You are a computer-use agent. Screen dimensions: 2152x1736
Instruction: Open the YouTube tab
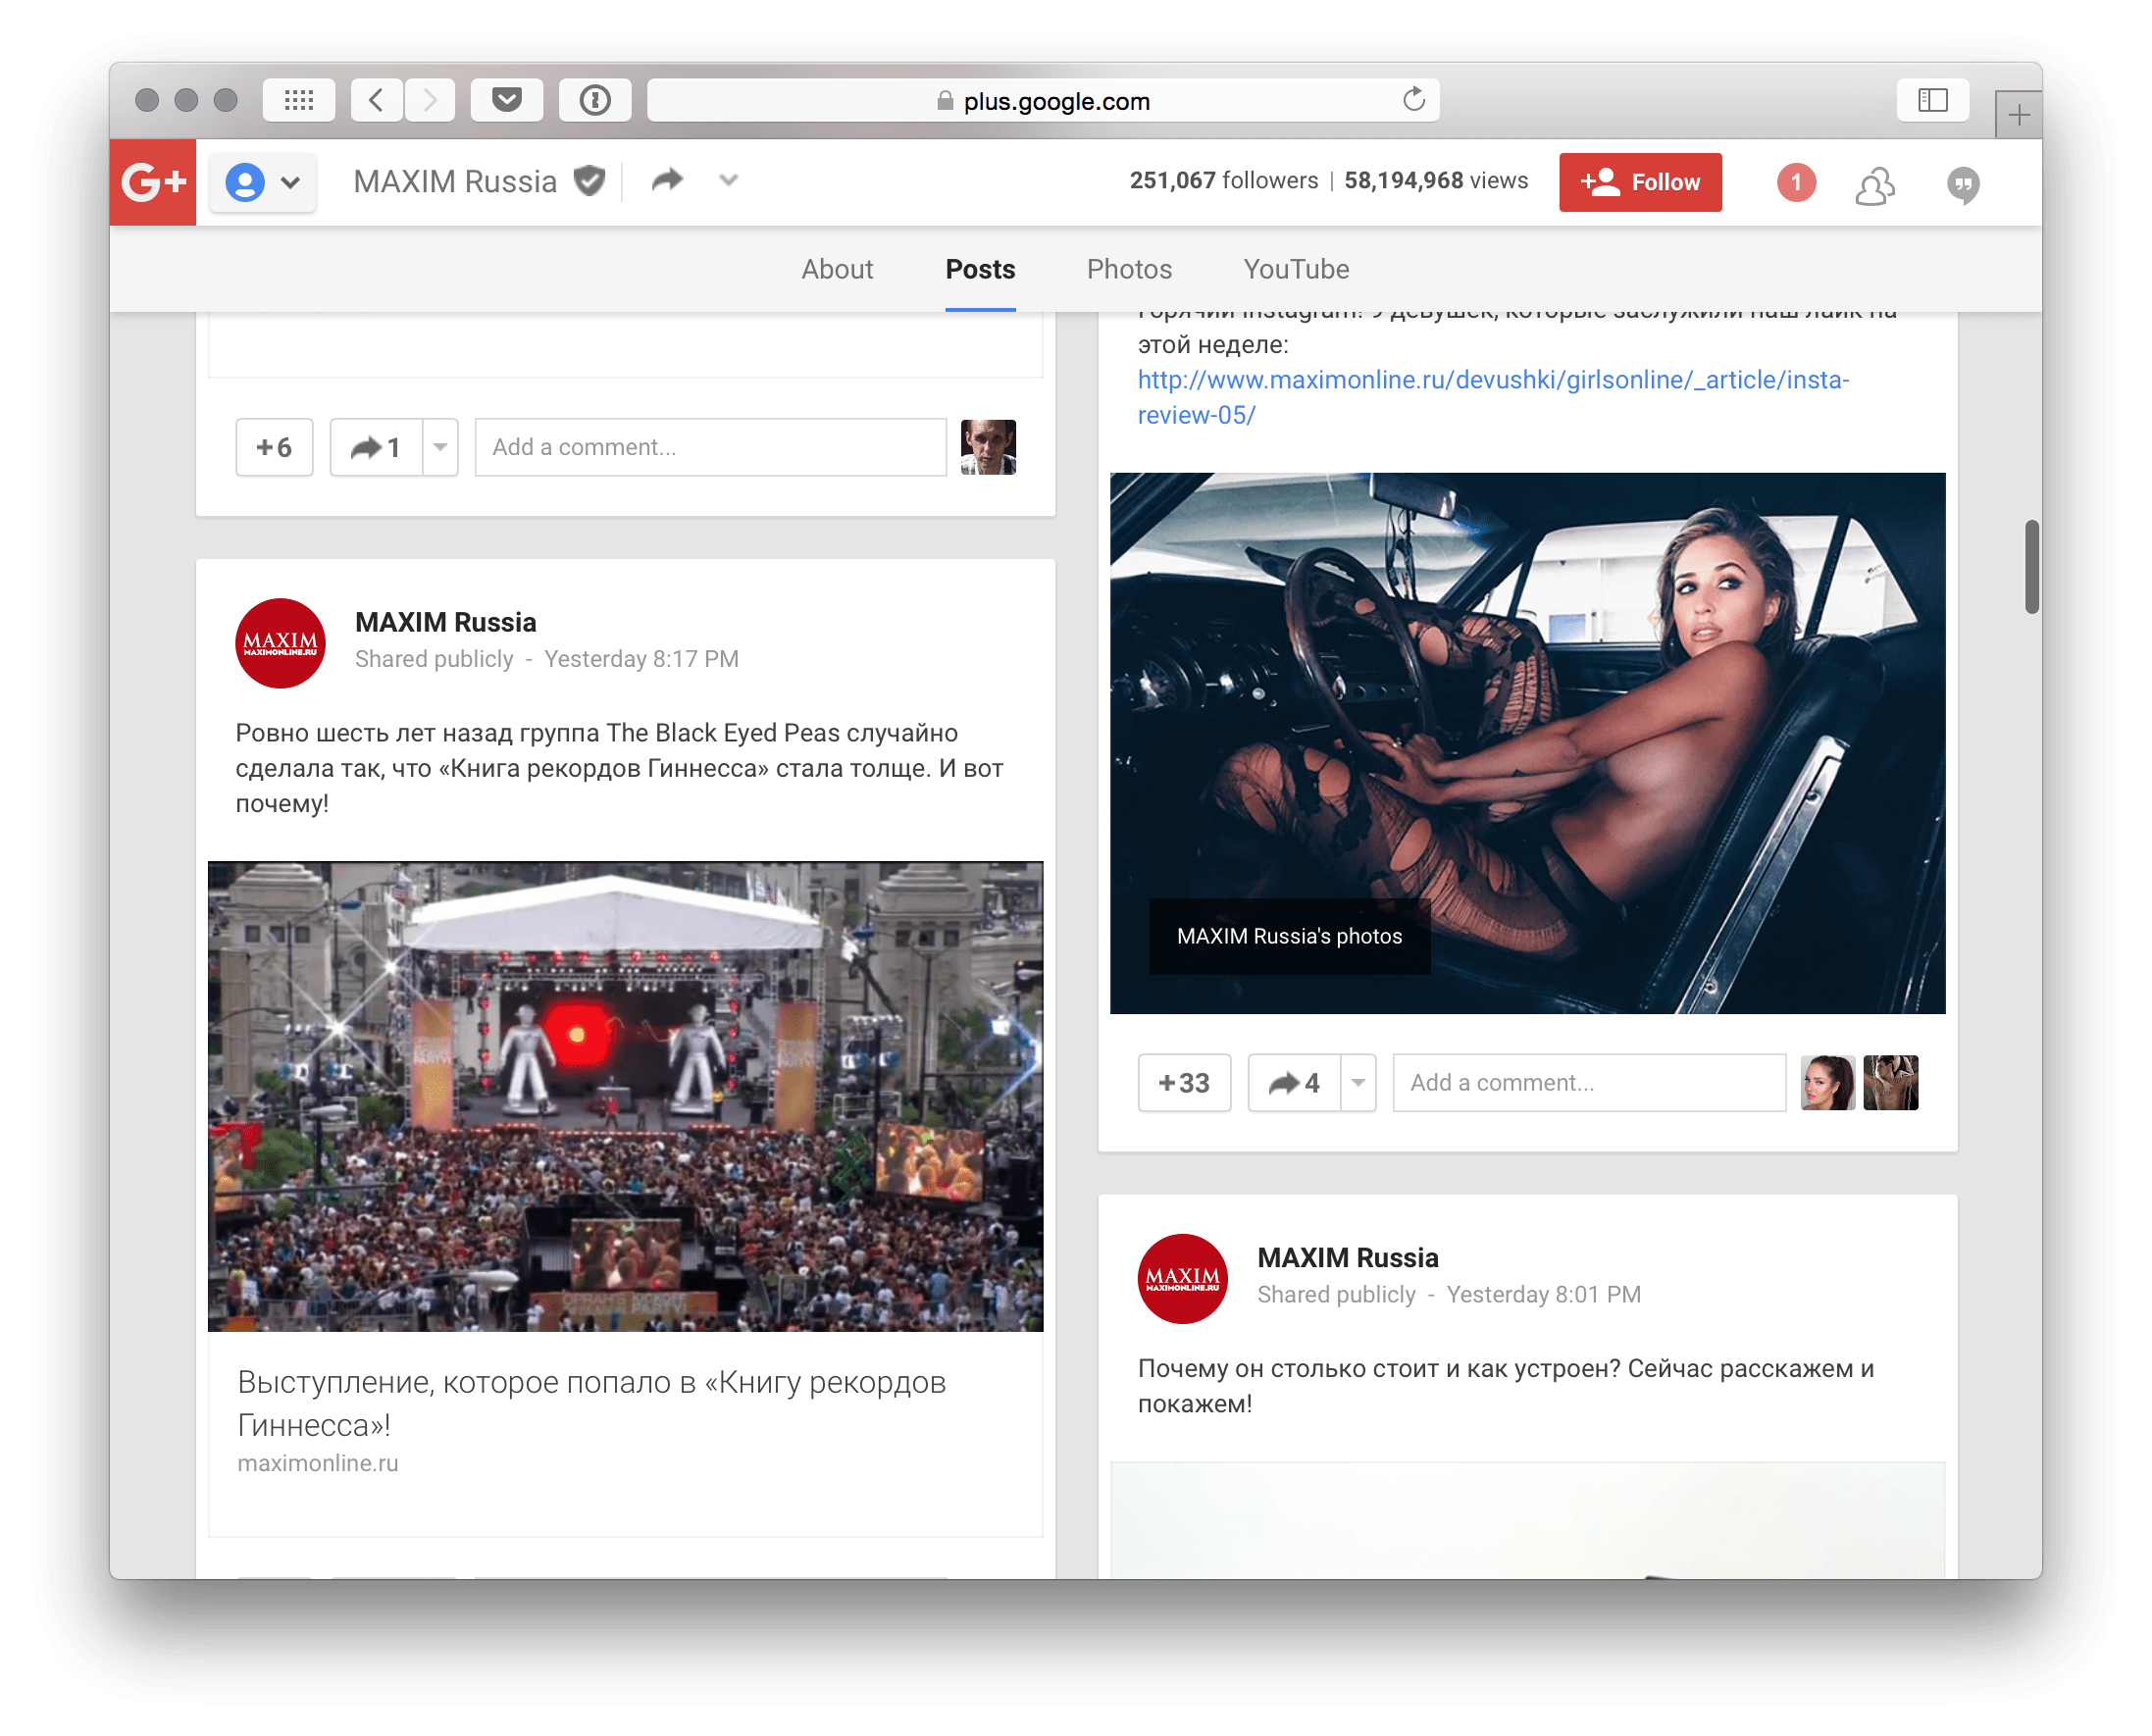(1296, 269)
